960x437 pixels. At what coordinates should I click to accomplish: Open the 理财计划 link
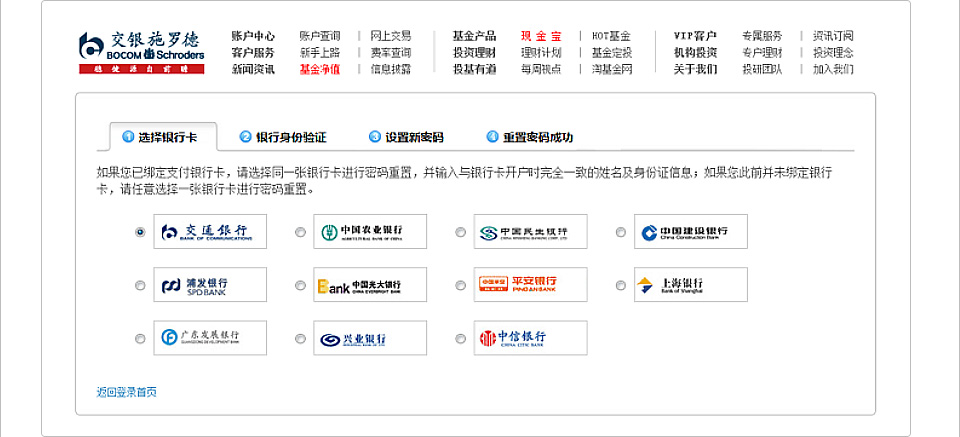click(541, 53)
